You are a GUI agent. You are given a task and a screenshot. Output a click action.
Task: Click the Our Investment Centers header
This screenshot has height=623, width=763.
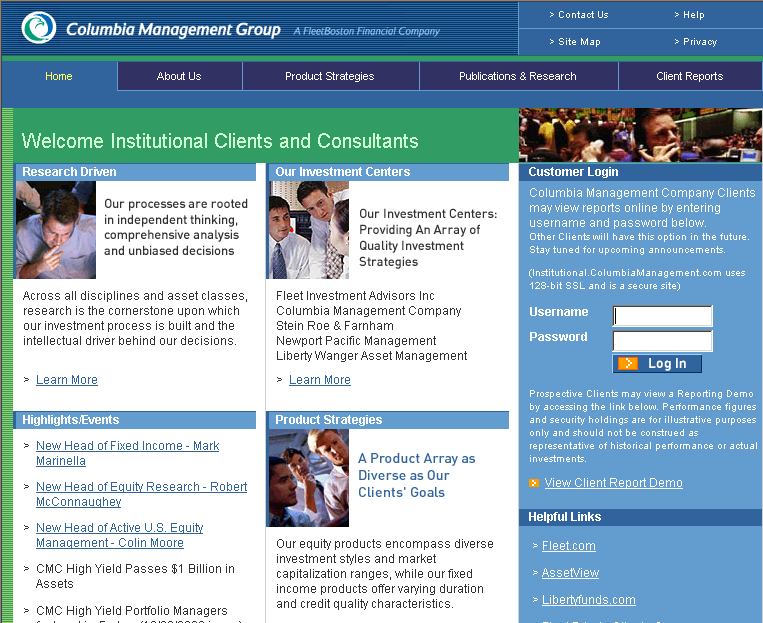click(388, 172)
